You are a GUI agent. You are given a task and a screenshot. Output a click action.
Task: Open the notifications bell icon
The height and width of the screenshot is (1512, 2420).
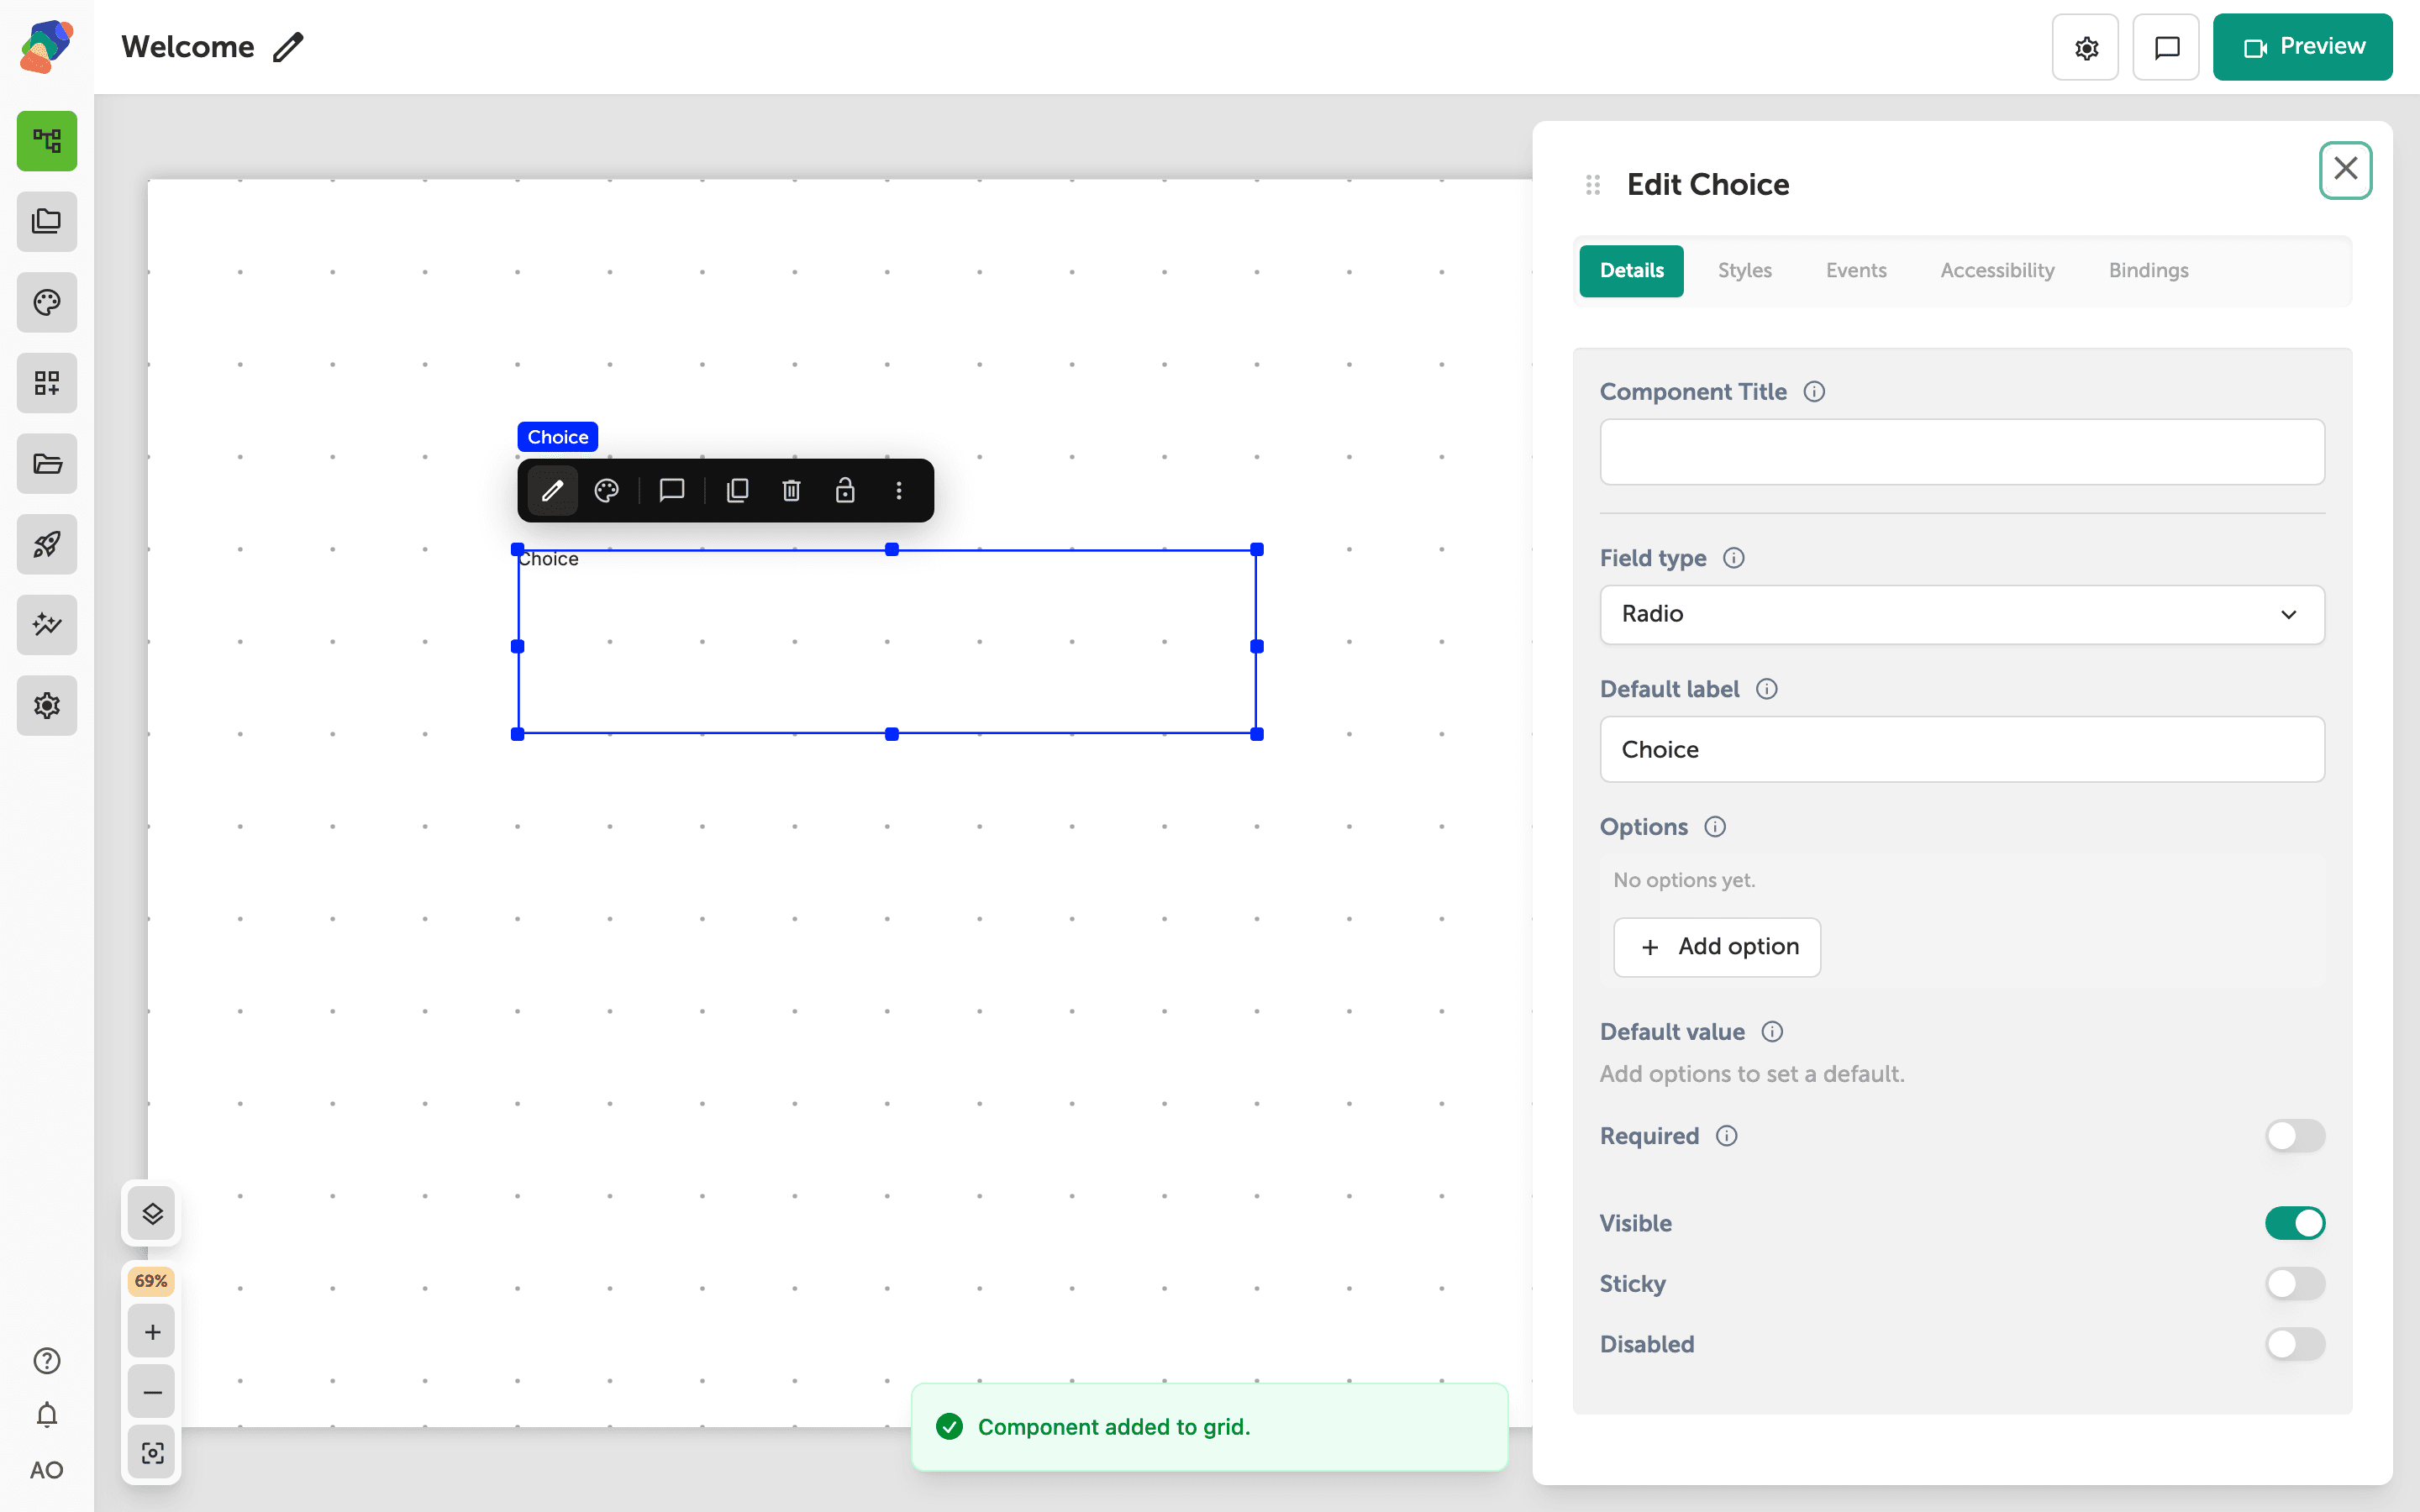(x=47, y=1415)
